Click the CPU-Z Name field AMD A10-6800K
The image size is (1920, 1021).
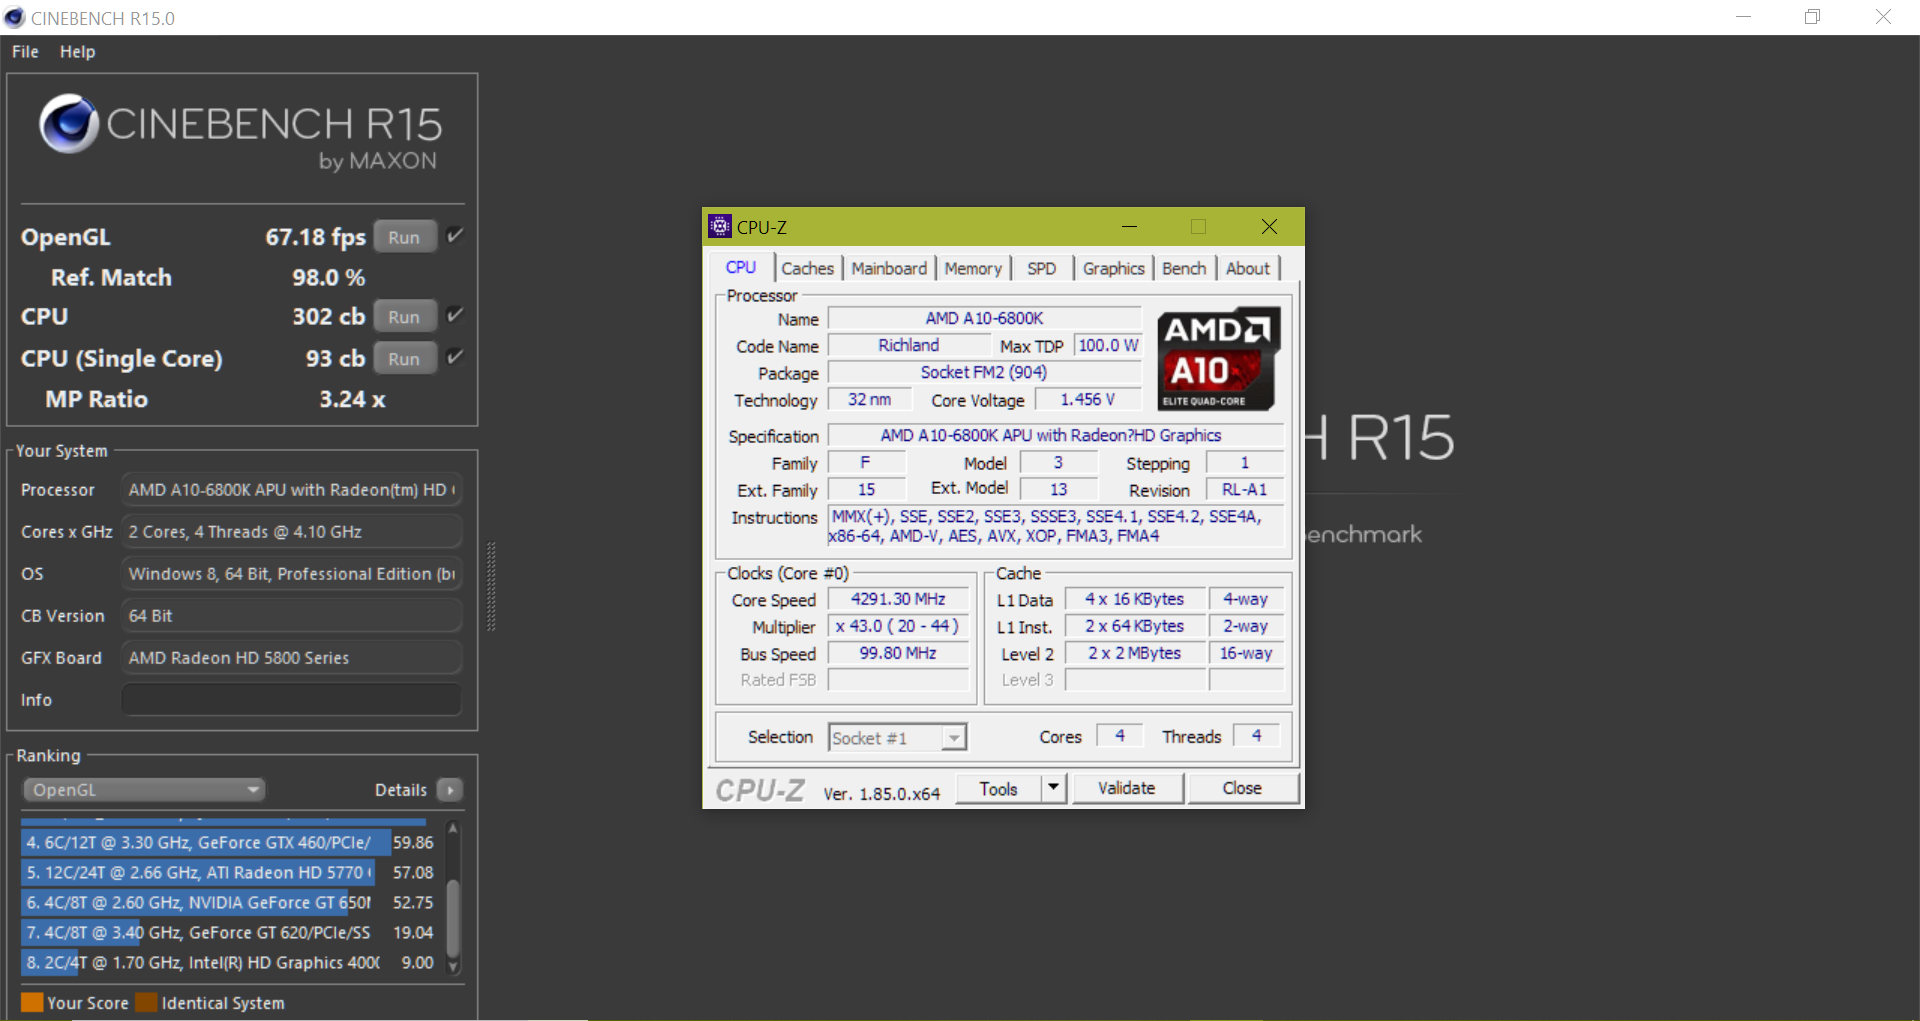984,318
